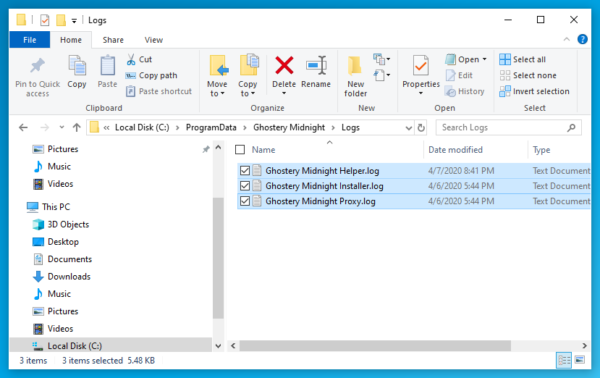Navigate to Local Disk (C:) breadcrumb
The width and height of the screenshot is (600, 378).
tap(142, 127)
